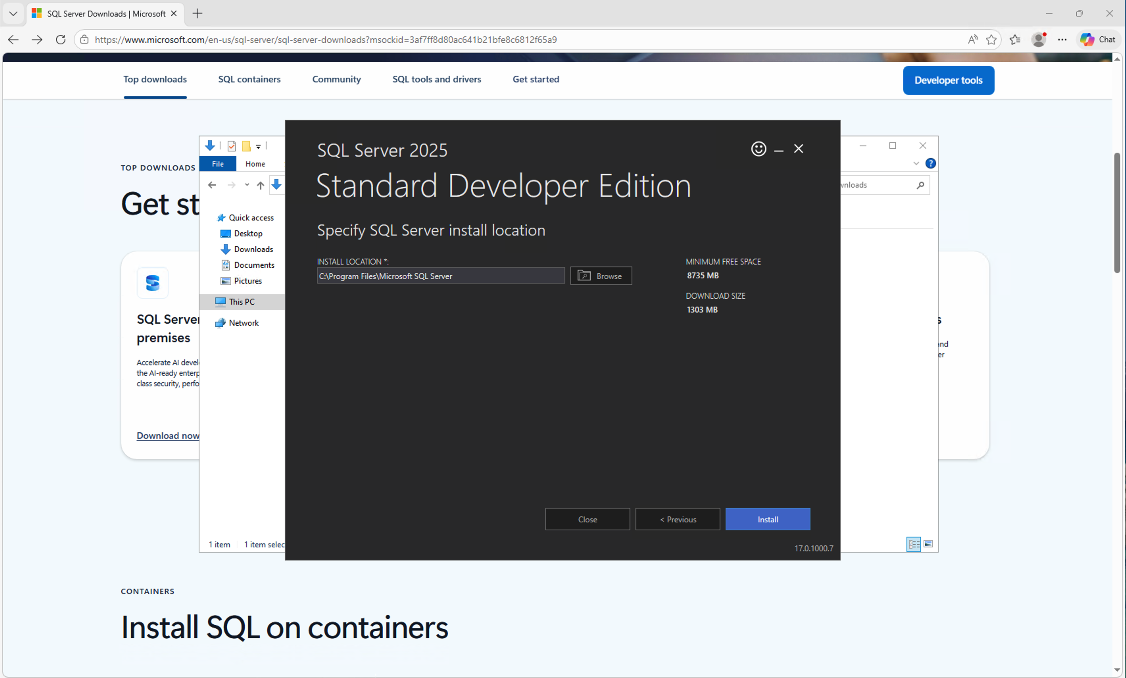
Task: Open the browser Favorites list icon
Action: (1015, 40)
